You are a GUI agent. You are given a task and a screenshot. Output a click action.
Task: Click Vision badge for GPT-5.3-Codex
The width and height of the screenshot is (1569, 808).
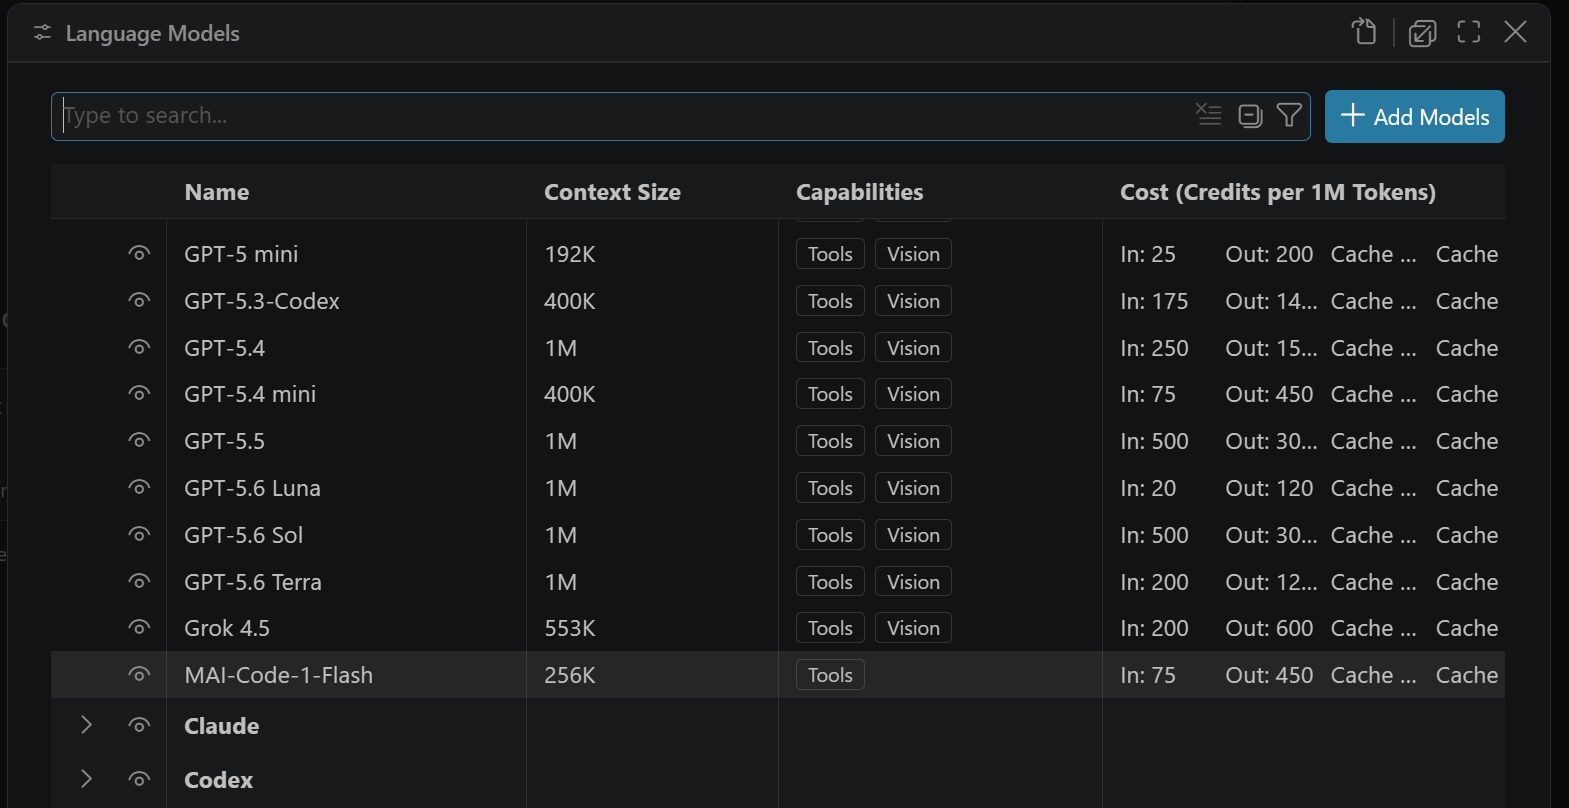coord(913,301)
